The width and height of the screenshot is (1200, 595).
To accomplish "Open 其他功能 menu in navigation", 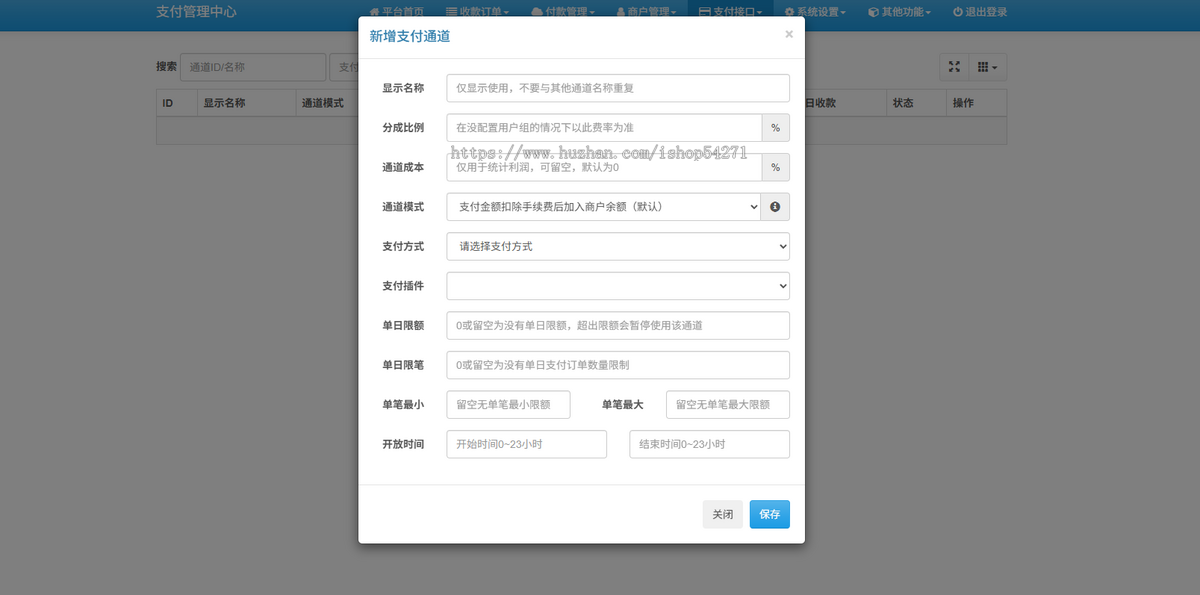I will click(900, 12).
